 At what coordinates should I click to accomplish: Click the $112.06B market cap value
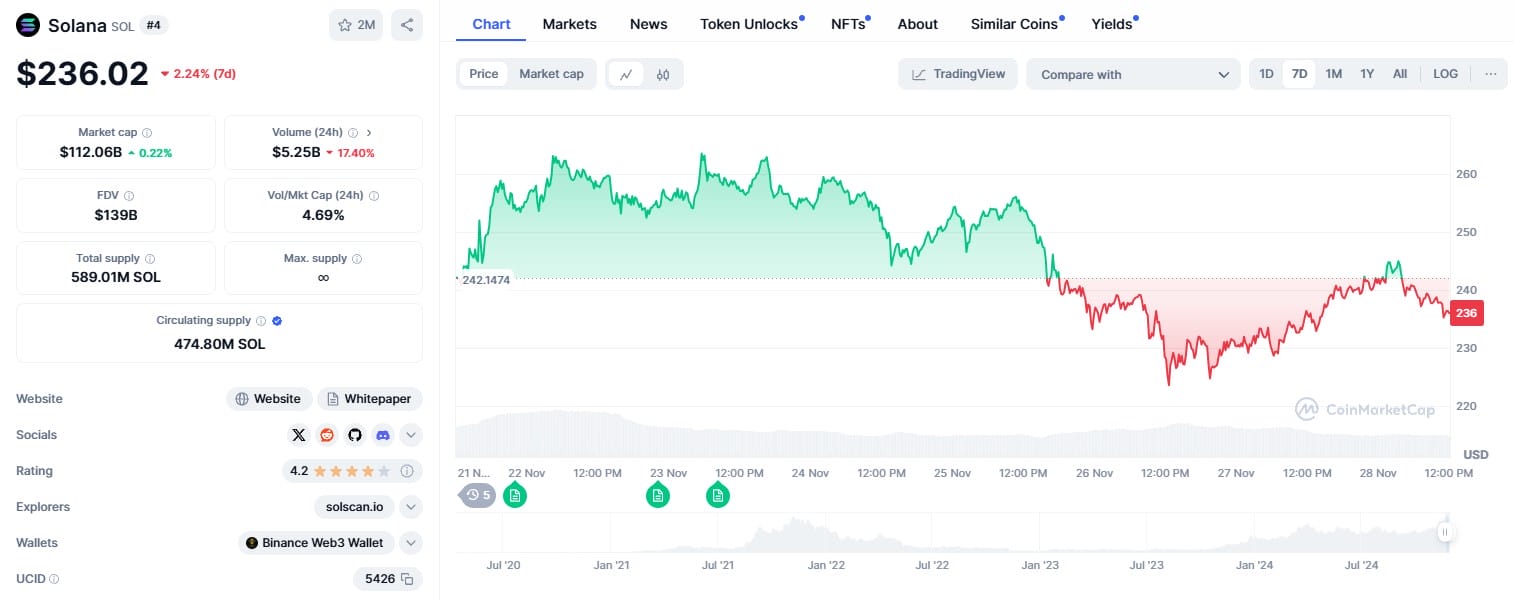pos(91,152)
